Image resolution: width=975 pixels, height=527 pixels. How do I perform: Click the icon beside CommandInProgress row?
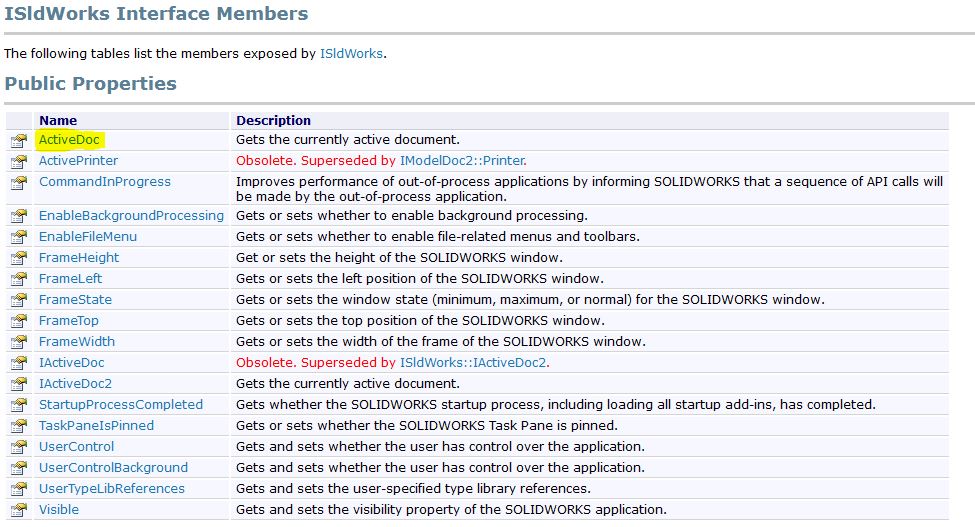(18, 183)
